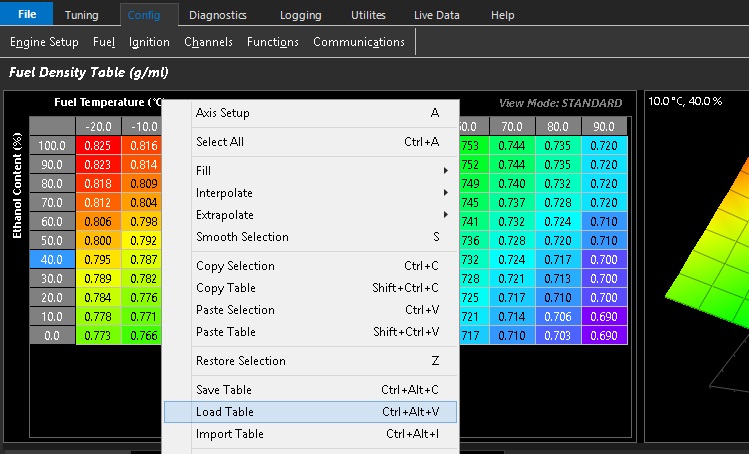This screenshot has width=749, height=454.
Task: Open the Utilites tab
Action: tap(368, 15)
